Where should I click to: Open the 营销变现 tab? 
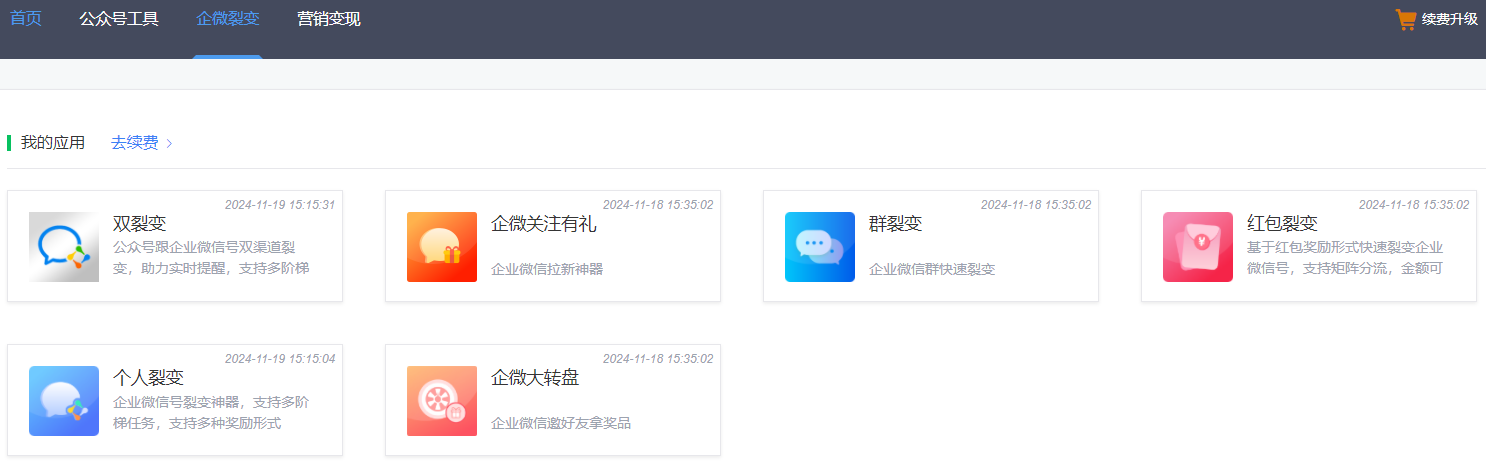coord(329,19)
